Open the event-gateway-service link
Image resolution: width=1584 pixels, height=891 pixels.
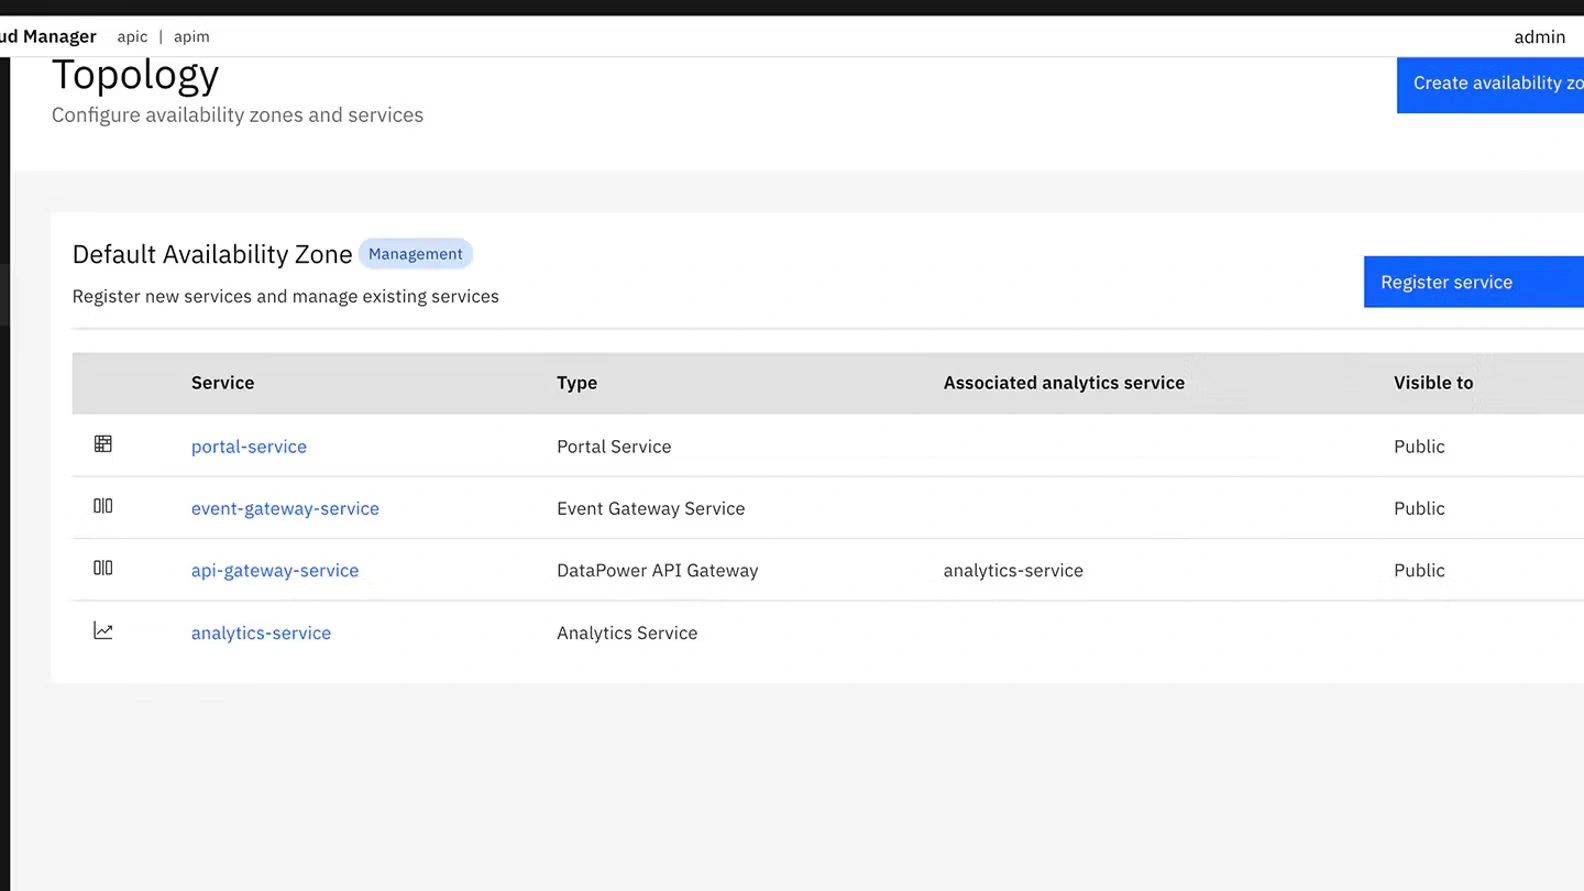tap(285, 509)
